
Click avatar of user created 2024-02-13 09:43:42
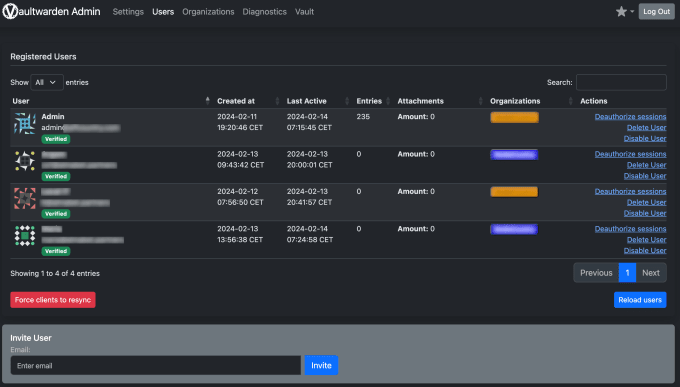pyautogui.click(x=25, y=161)
